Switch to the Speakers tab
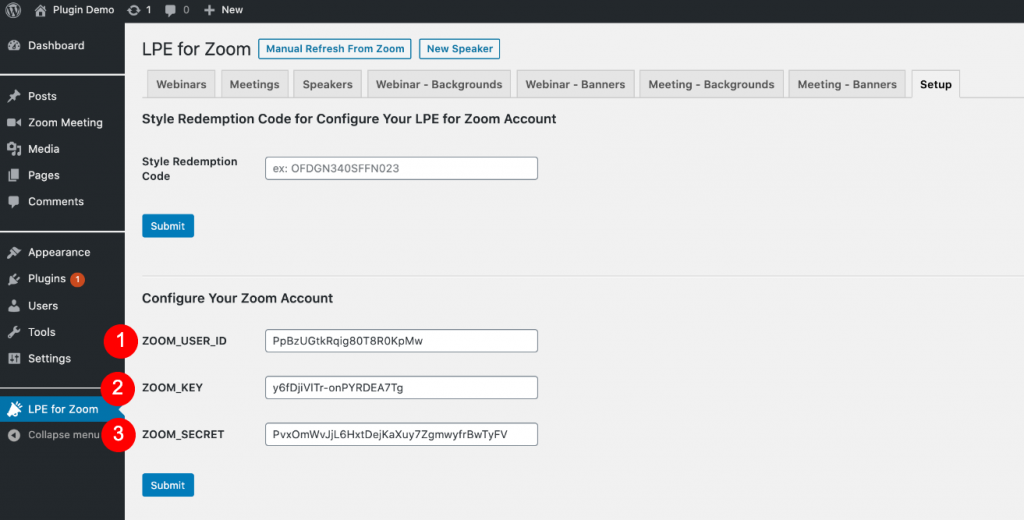1024x520 pixels. 328,84
